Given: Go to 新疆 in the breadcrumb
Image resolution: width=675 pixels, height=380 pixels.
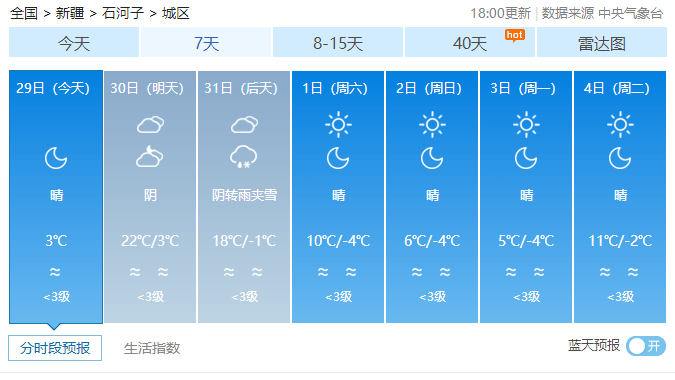Looking at the screenshot, I should (70, 13).
